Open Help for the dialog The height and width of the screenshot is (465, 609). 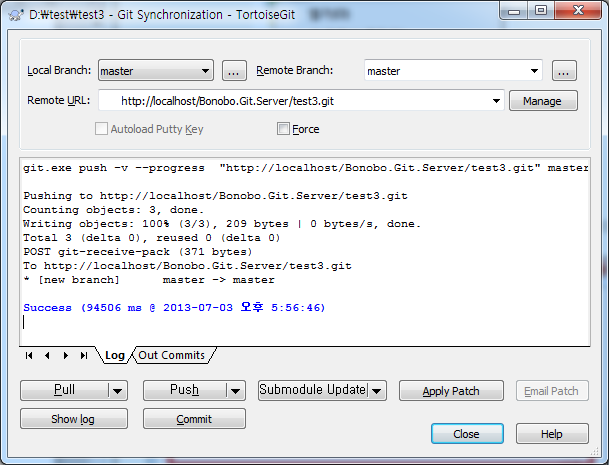tap(552, 434)
